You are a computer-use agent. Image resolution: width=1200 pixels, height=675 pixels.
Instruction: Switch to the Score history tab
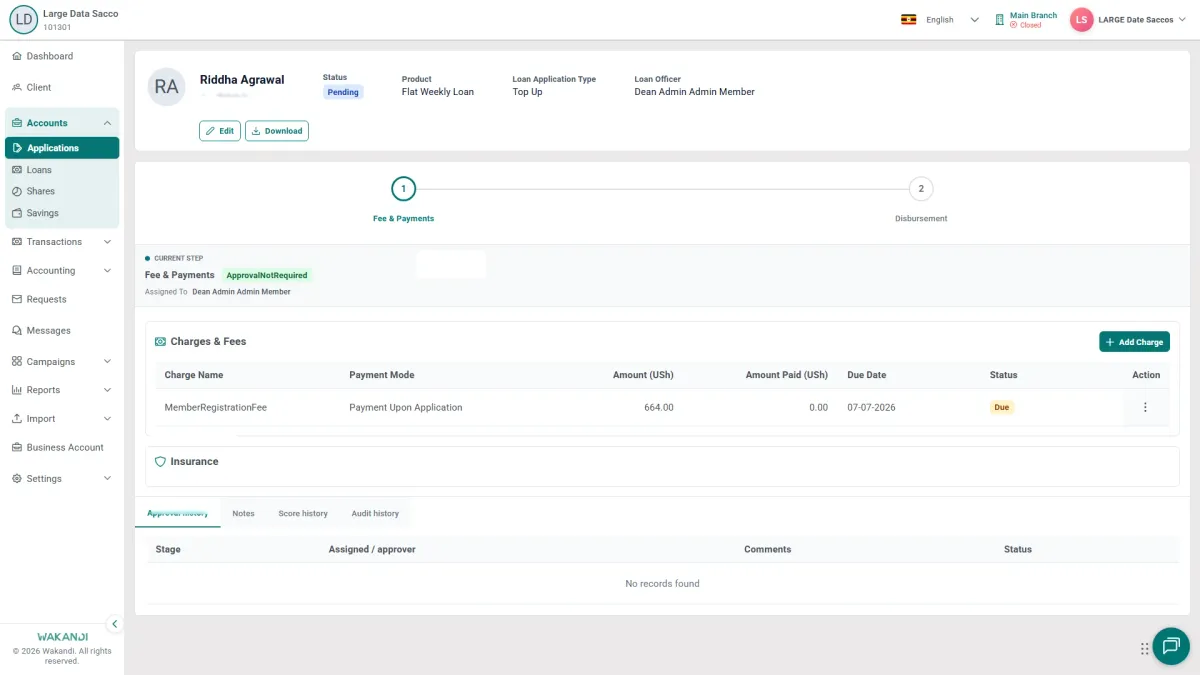click(x=303, y=513)
